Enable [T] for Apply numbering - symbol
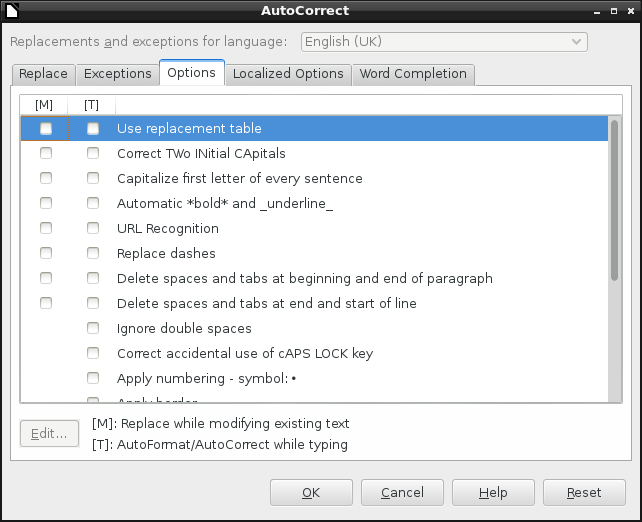 [x=93, y=379]
